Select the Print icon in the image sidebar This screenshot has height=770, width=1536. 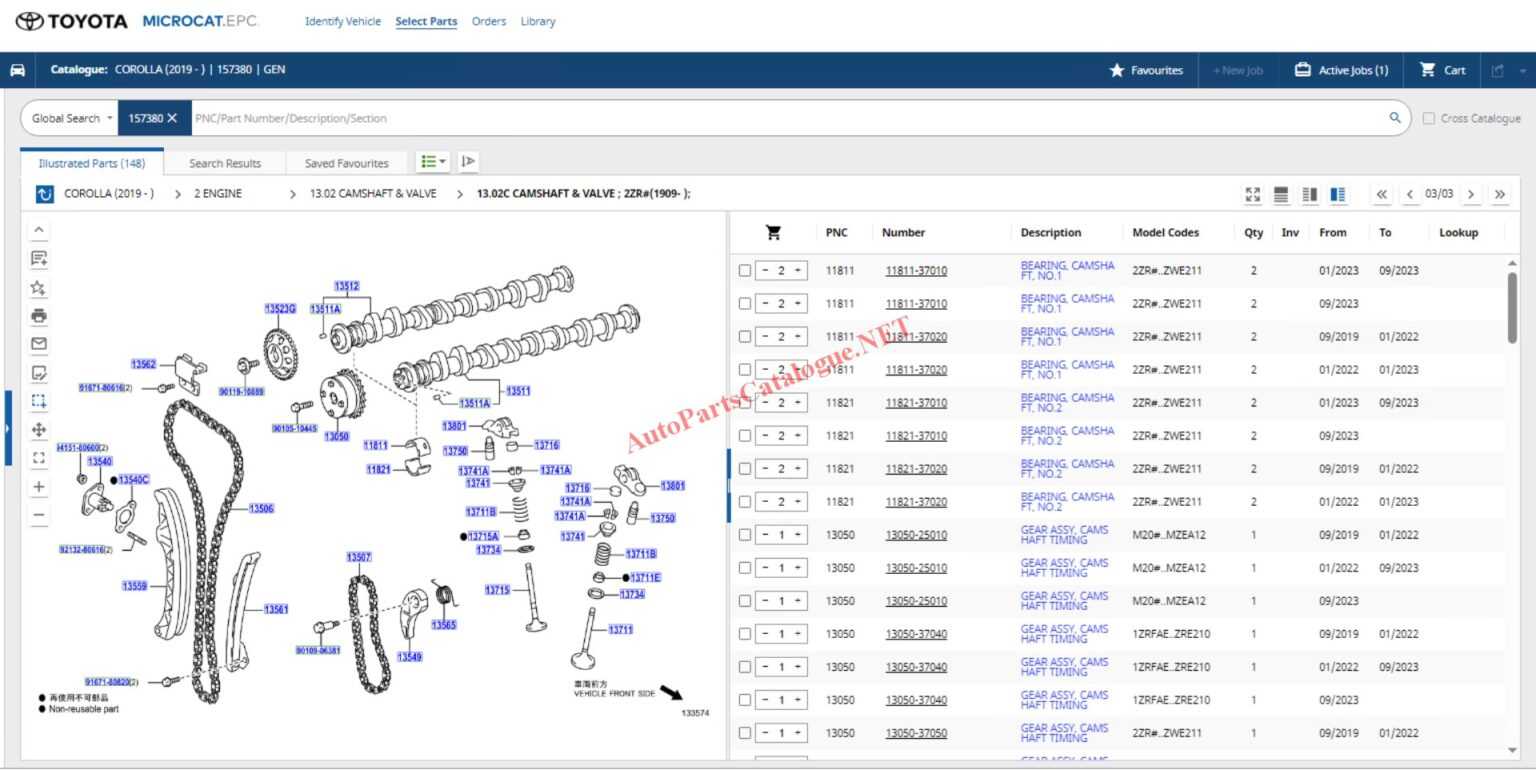pyautogui.click(x=38, y=315)
